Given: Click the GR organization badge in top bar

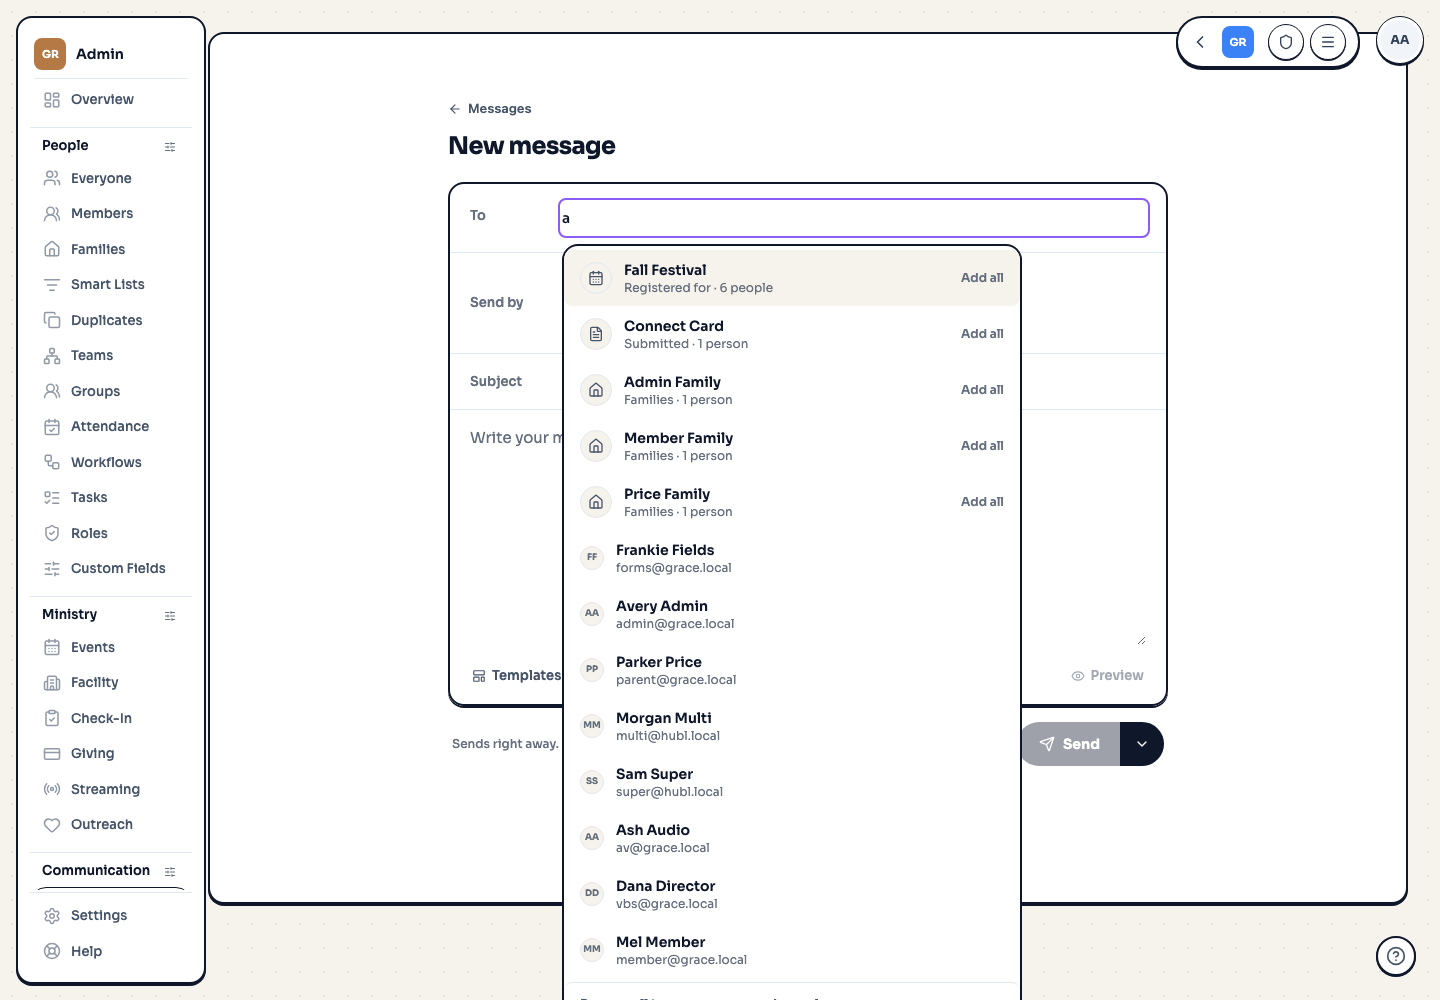Looking at the screenshot, I should click(x=1238, y=42).
